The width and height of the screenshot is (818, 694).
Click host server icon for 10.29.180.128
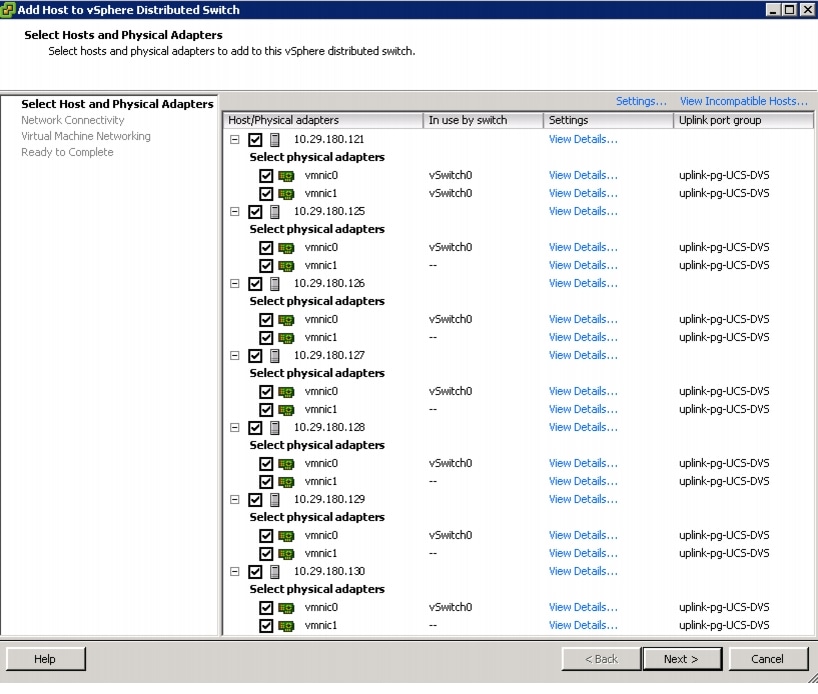[275, 428]
